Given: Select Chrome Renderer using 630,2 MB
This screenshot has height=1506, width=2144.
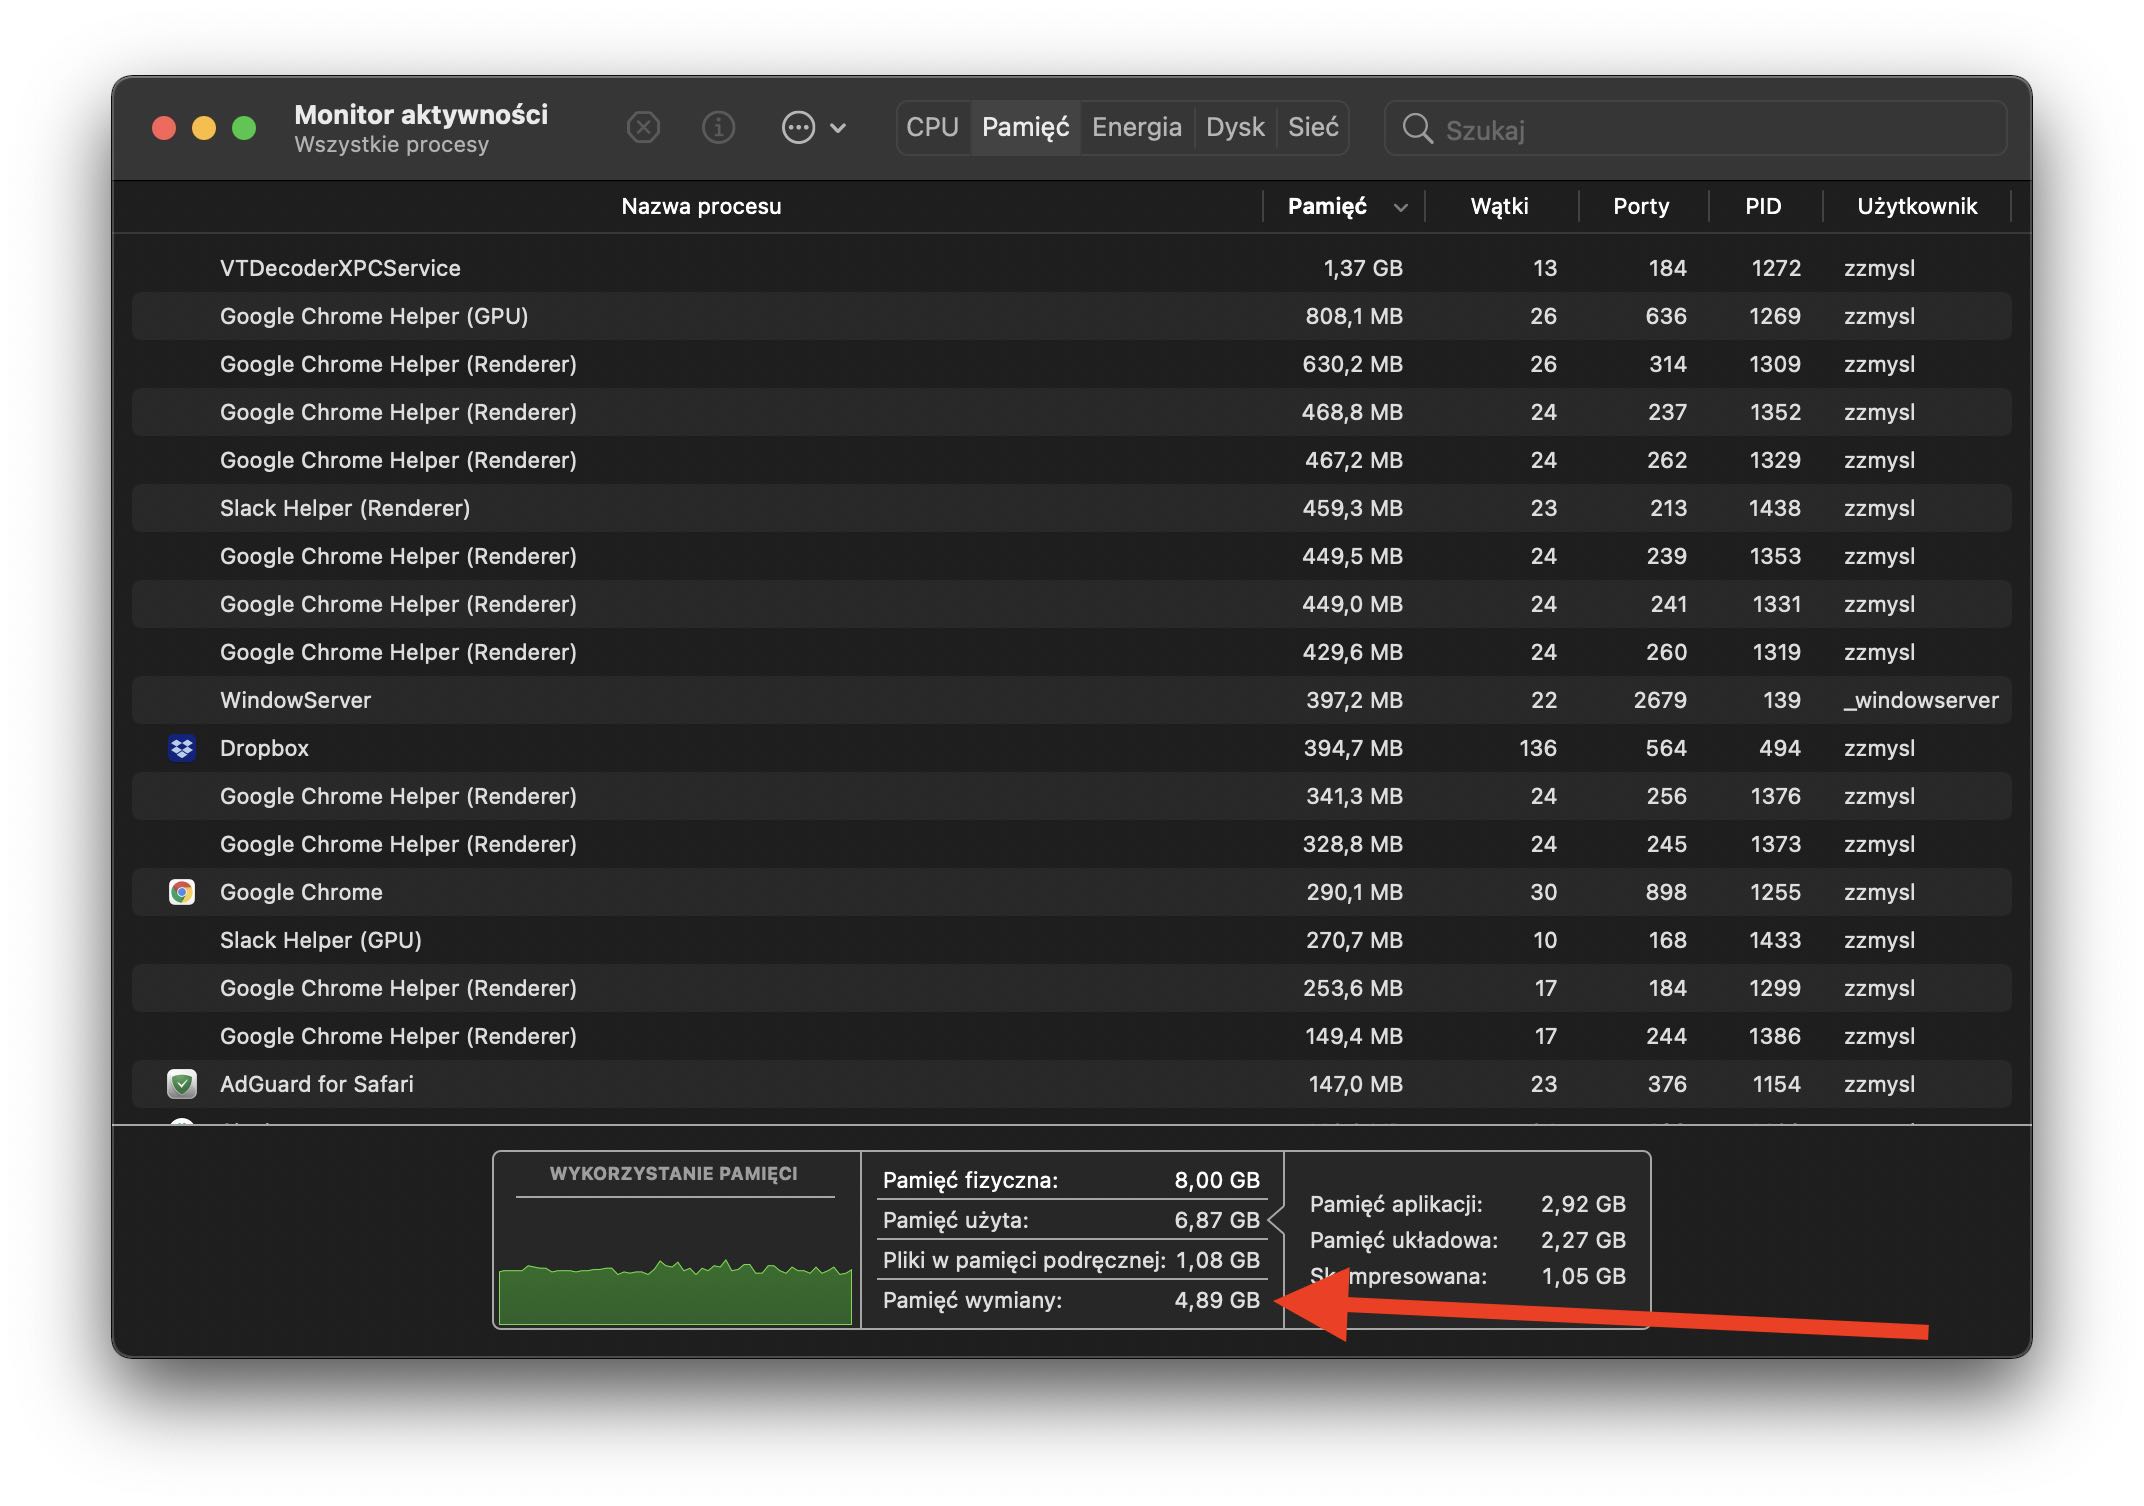Looking at the screenshot, I should (1072, 364).
